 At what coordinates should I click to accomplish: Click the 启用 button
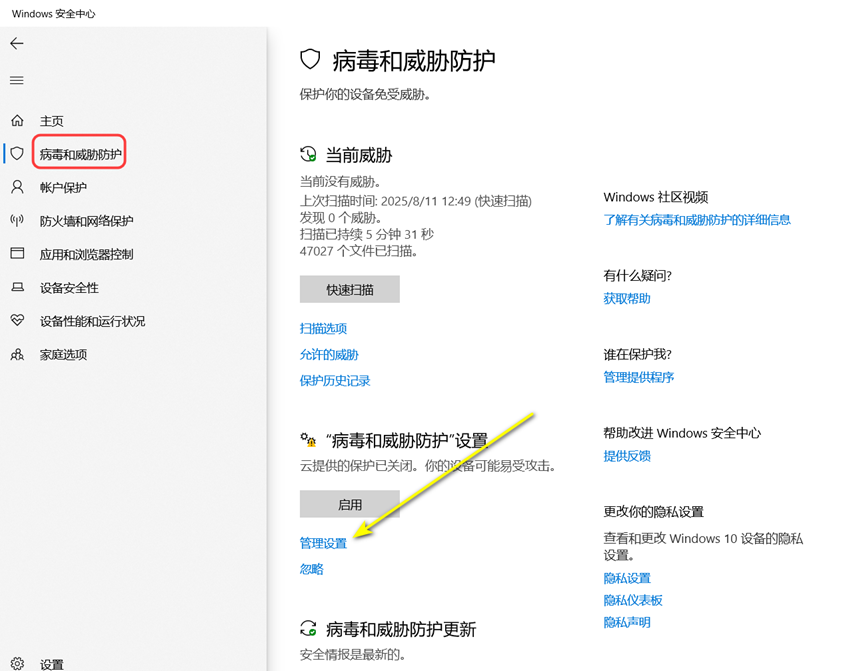350,504
